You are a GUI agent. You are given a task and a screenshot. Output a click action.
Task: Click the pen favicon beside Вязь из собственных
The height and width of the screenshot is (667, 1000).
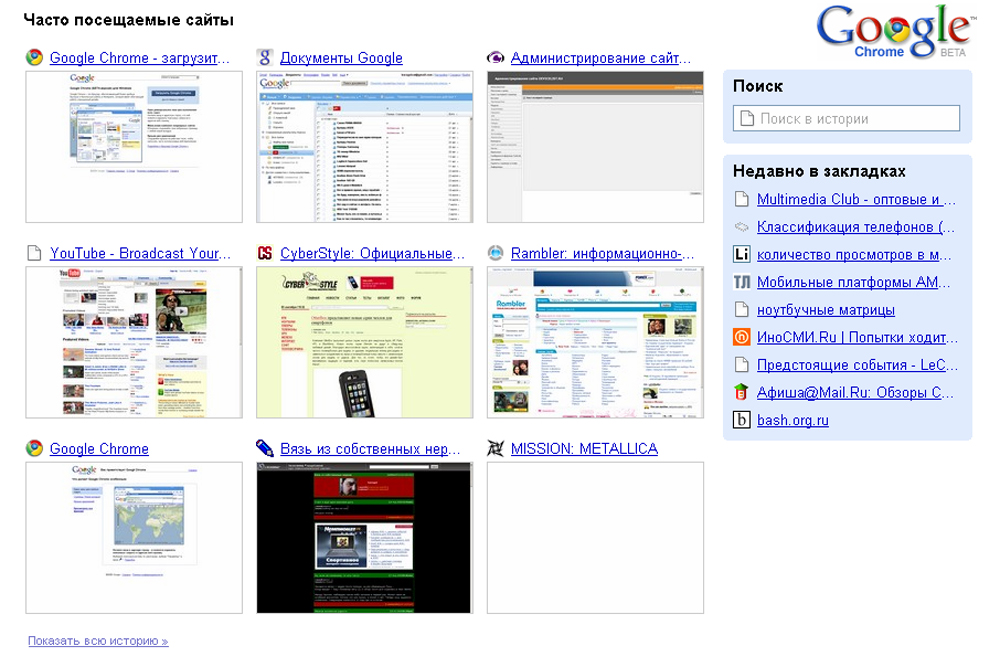coord(265,448)
